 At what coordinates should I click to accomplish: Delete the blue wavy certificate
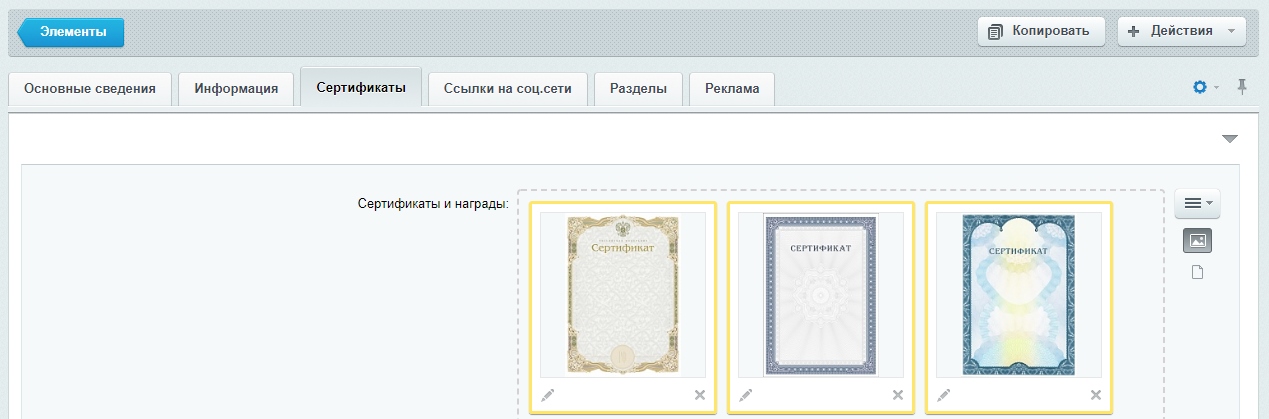click(x=1095, y=395)
